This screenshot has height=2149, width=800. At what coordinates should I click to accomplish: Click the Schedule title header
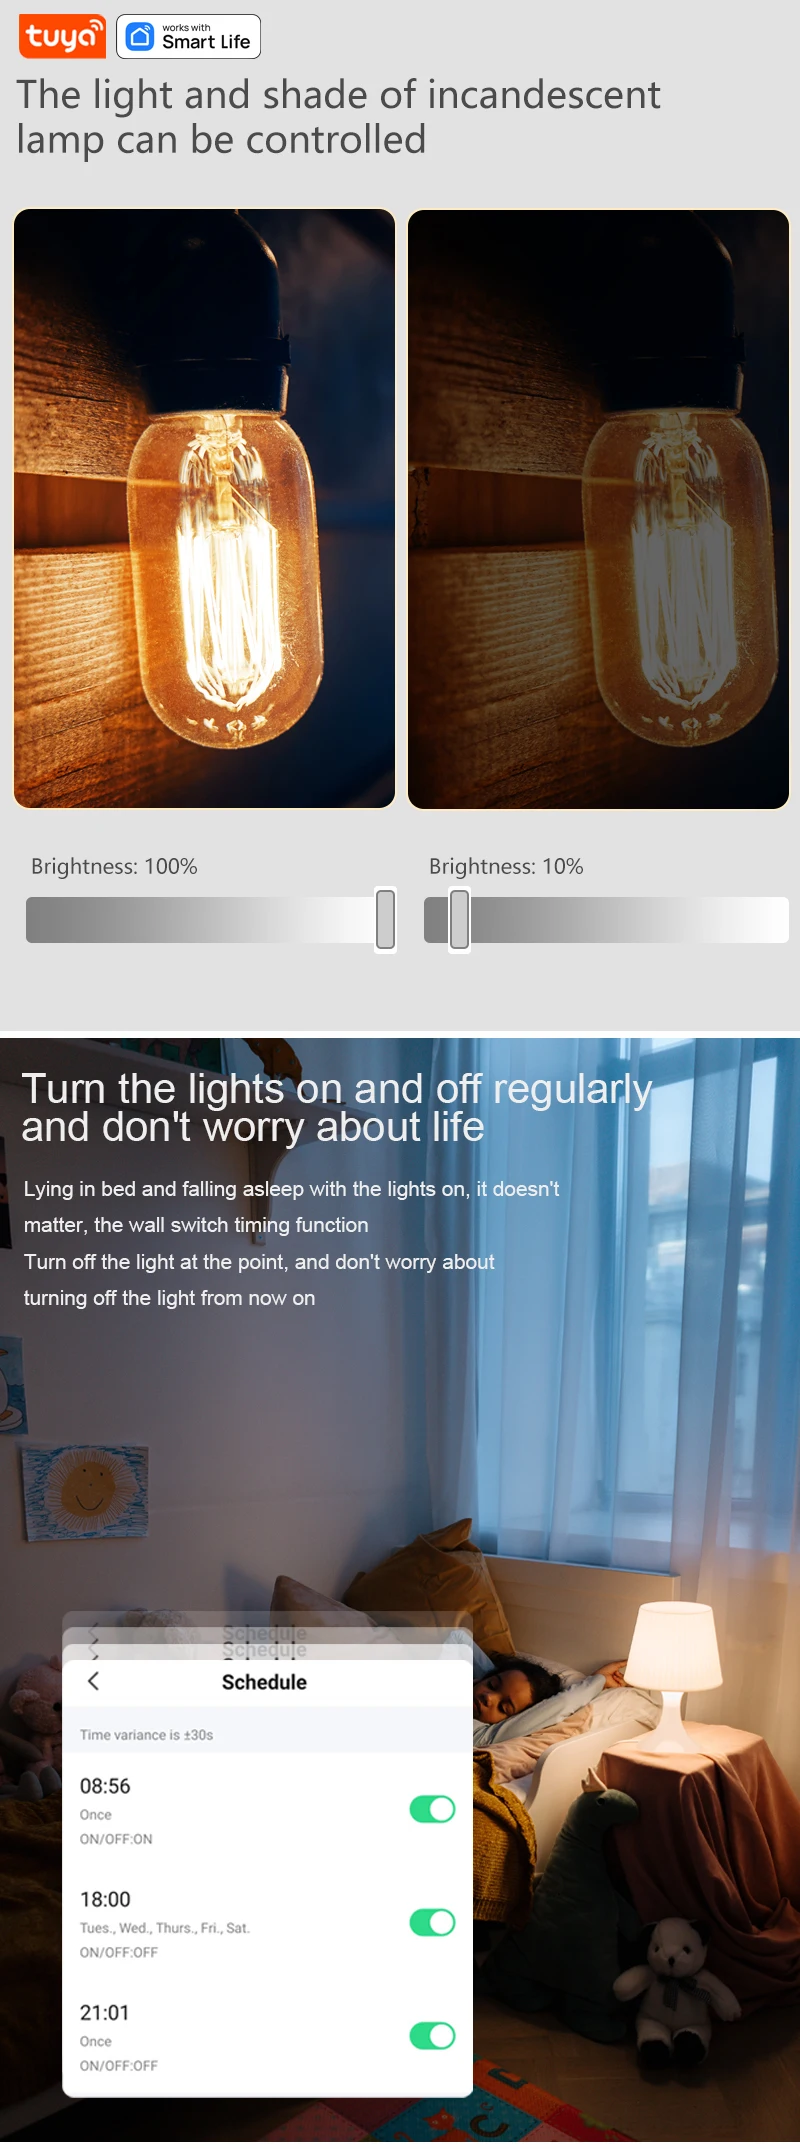[264, 1682]
